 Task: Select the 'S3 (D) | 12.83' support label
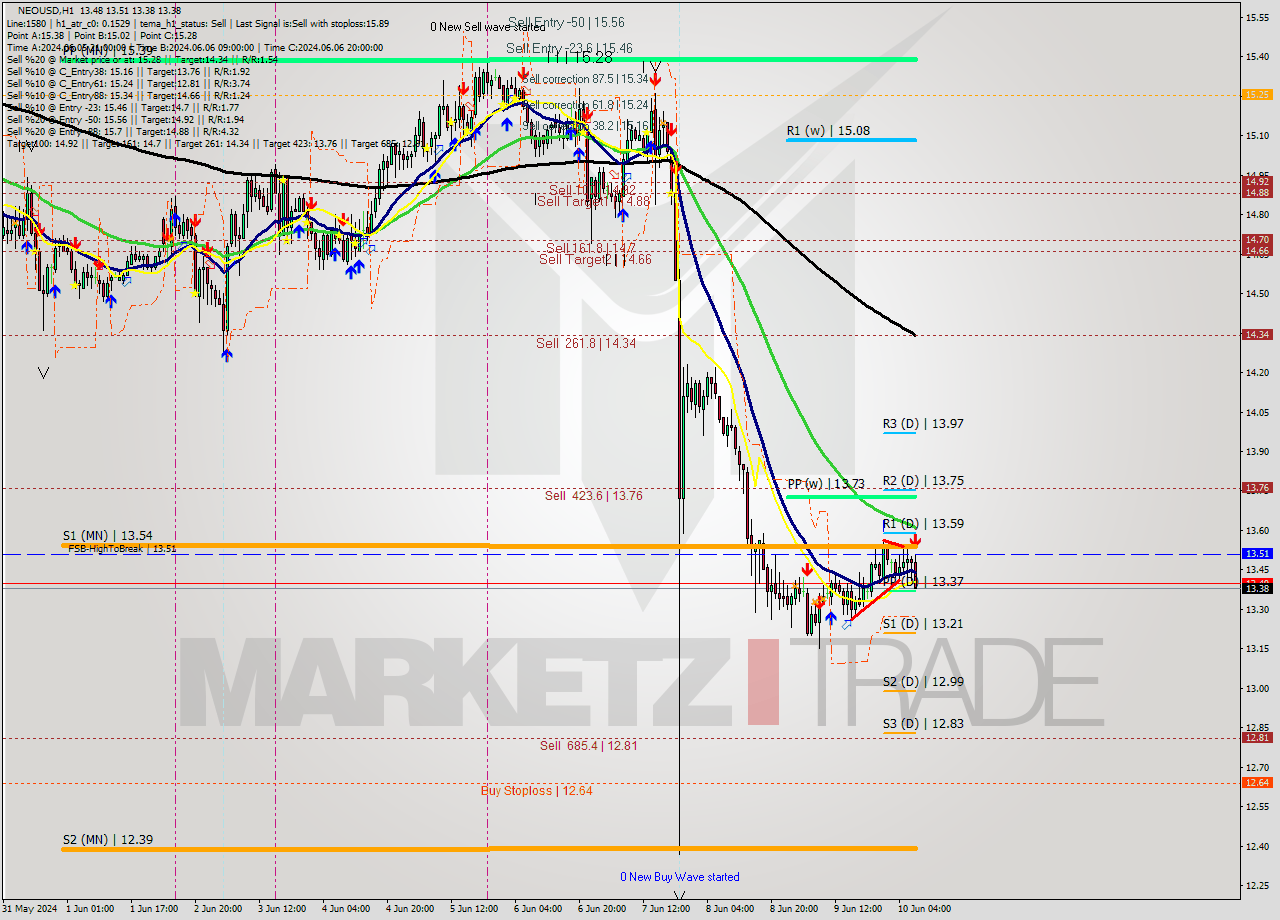click(923, 724)
